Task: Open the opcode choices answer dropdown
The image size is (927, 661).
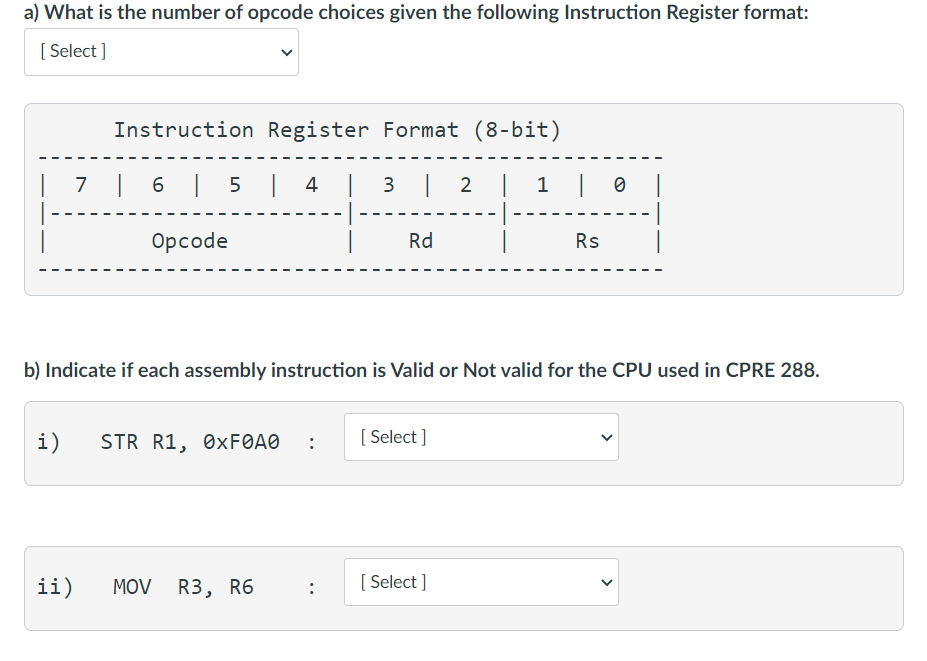Action: click(160, 52)
